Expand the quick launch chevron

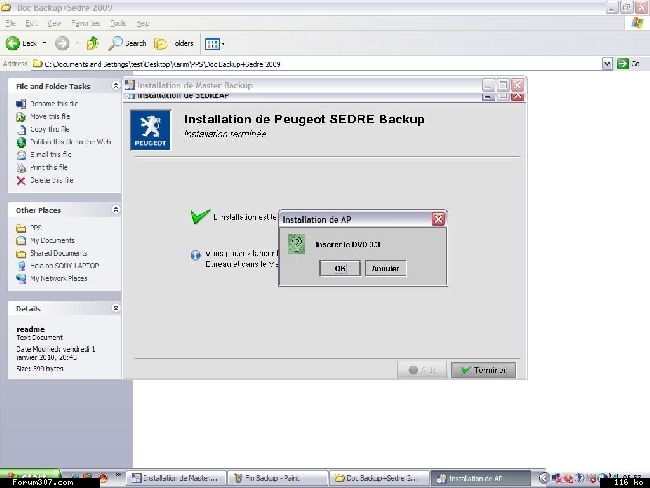point(118,475)
